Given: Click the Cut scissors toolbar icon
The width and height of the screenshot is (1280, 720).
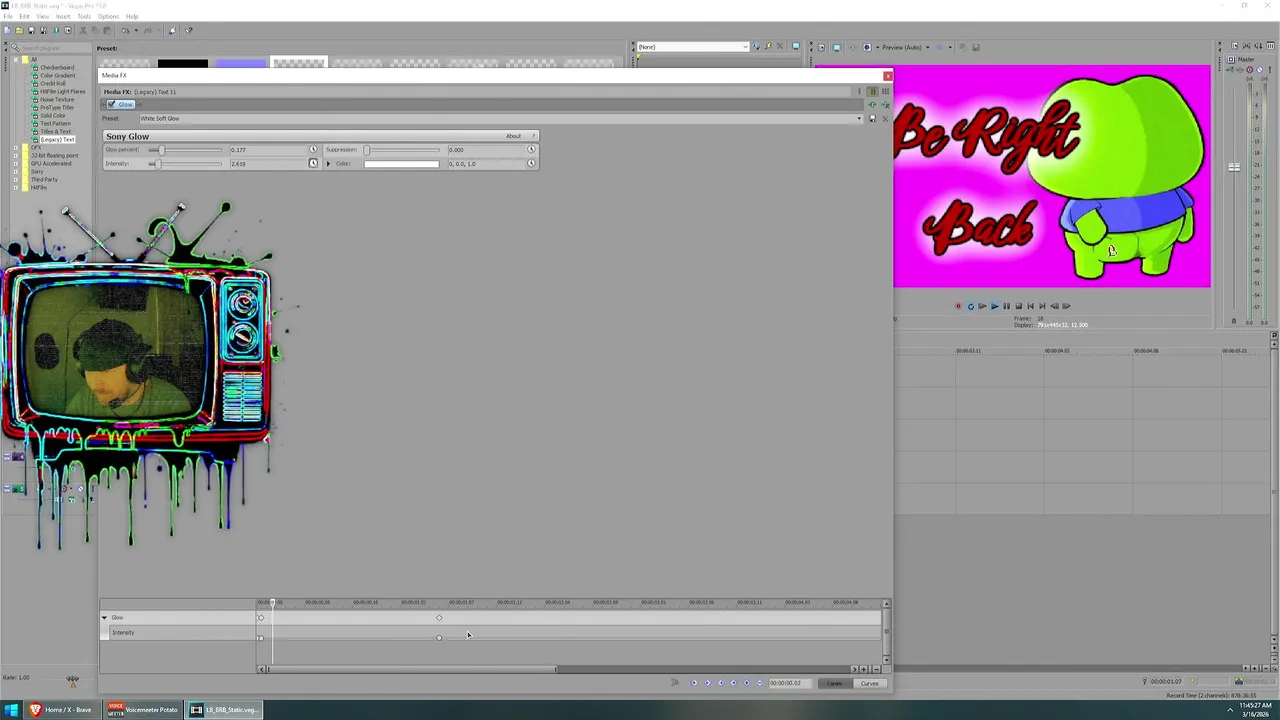Looking at the screenshot, I should click(x=82, y=30).
